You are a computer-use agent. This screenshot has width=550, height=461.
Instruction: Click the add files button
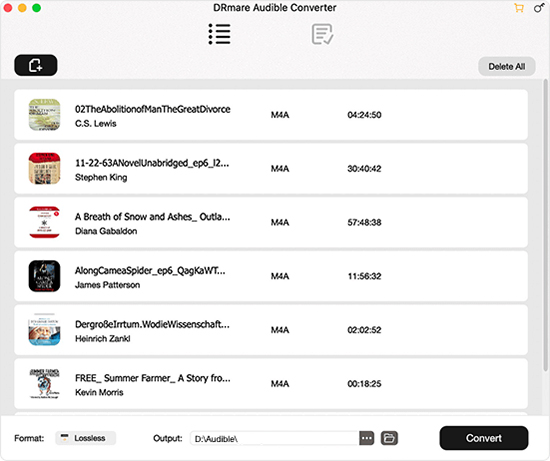pos(35,65)
